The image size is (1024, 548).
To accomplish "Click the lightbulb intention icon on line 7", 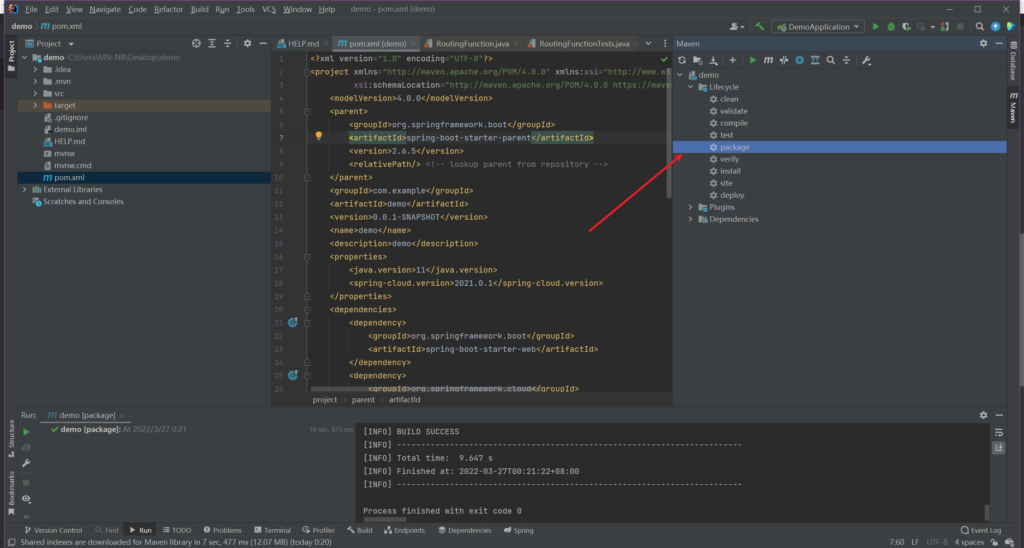I will coord(319,137).
